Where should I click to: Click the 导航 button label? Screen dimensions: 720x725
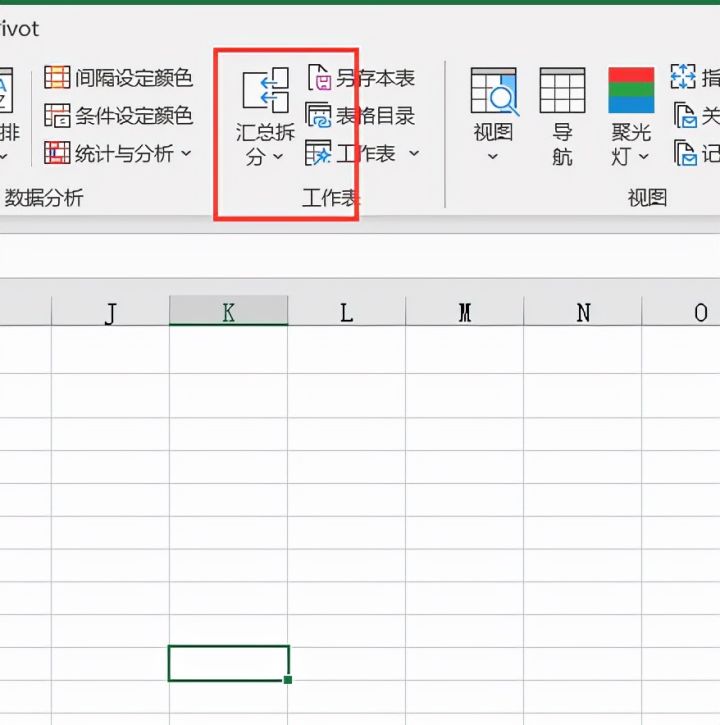point(562,145)
